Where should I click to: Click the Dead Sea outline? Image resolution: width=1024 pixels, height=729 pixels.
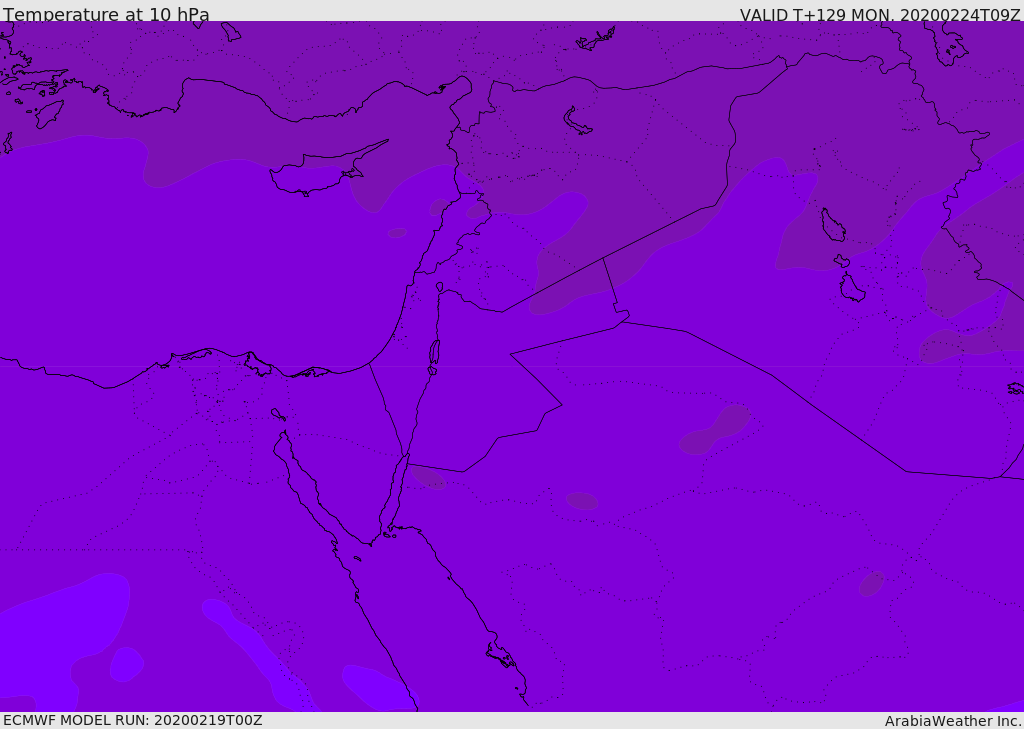click(434, 356)
